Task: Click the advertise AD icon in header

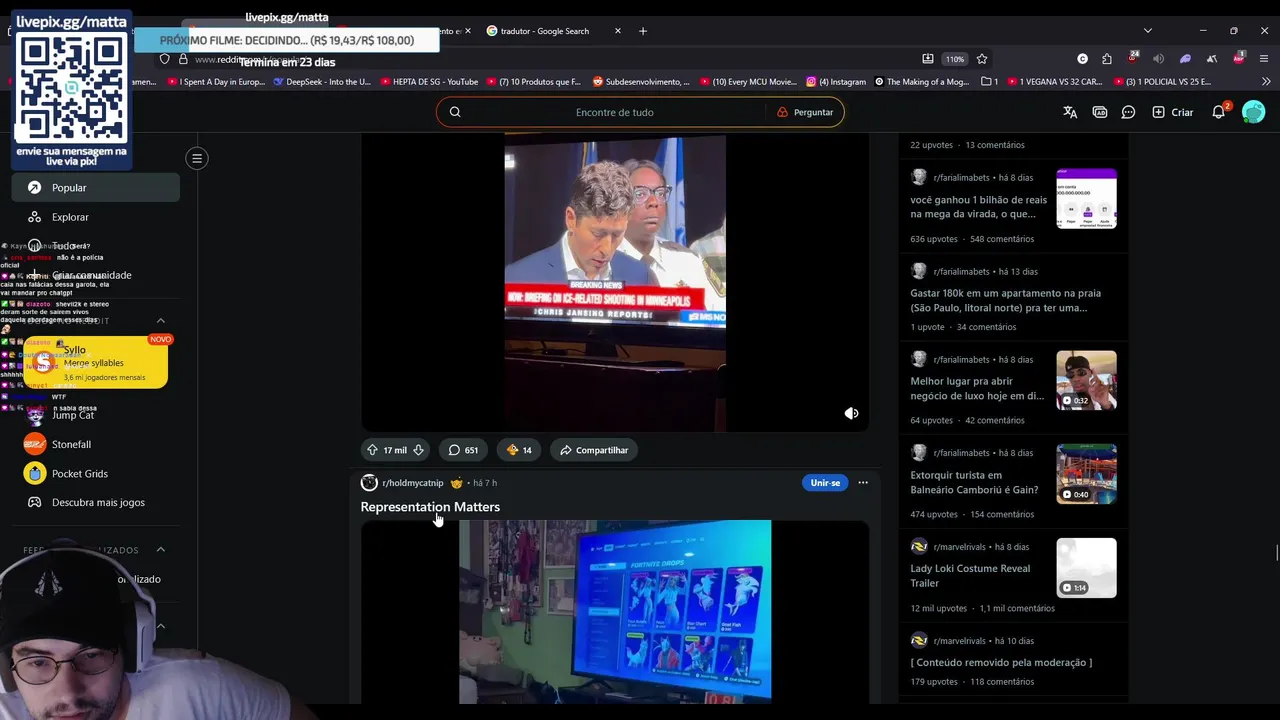Action: 1100,112
